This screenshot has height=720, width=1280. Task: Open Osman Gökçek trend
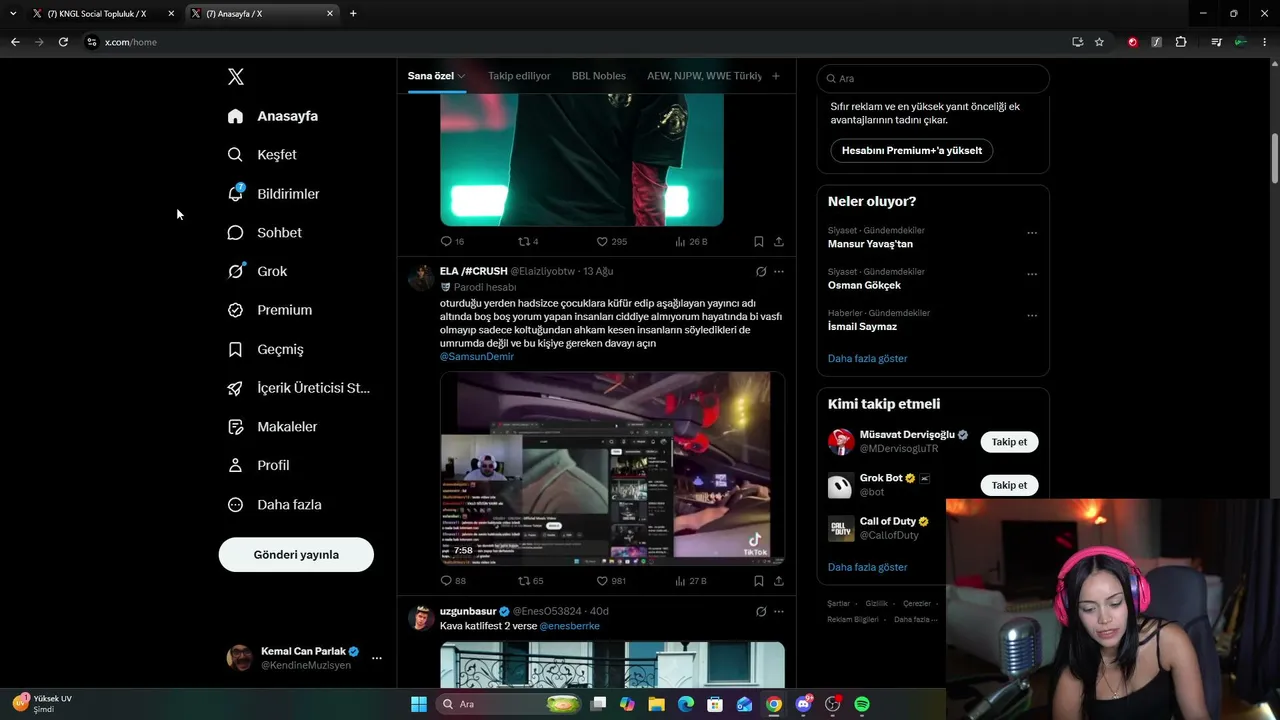864,285
